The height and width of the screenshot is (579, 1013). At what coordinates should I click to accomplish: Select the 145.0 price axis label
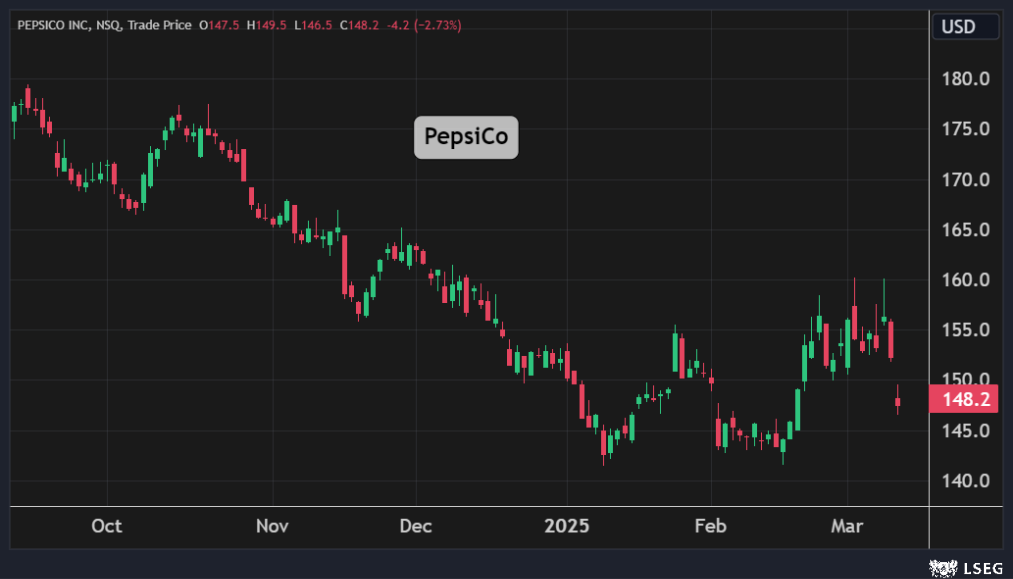(x=965, y=431)
